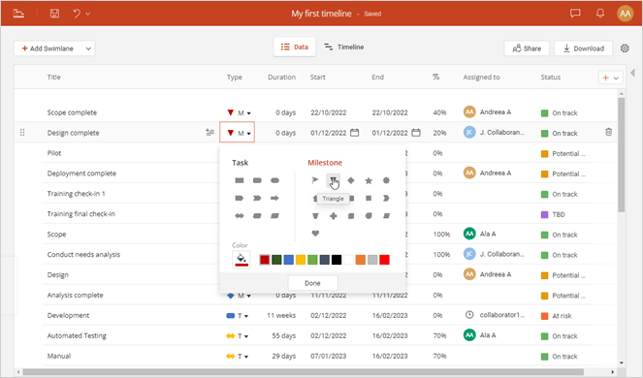The height and width of the screenshot is (378, 643).
Task: Pick the orange color swatch
Action: pyautogui.click(x=360, y=260)
